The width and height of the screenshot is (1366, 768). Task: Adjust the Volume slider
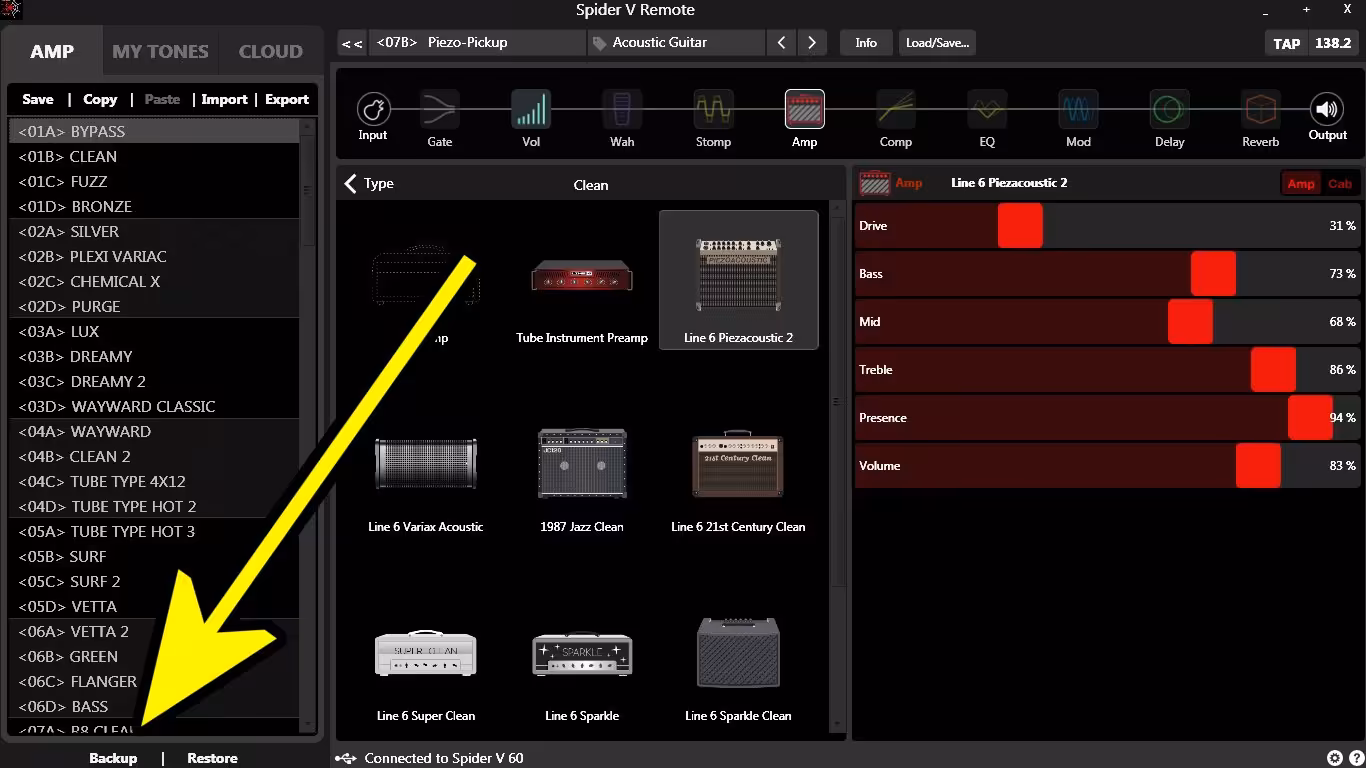tap(1258, 466)
